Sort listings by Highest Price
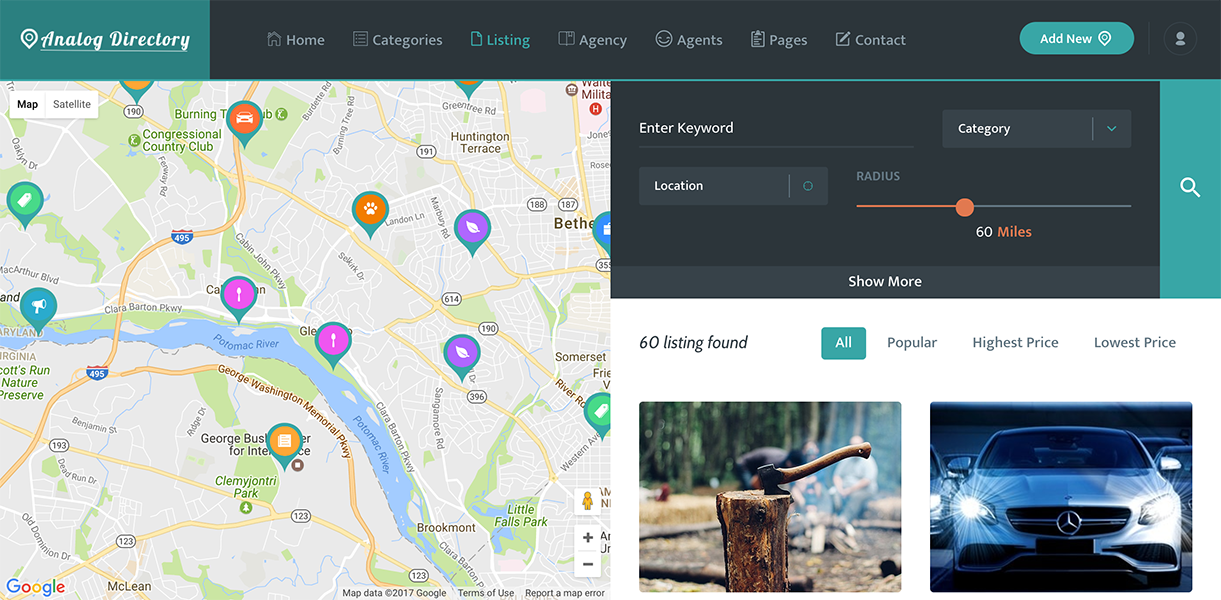Viewport: 1221px width, 600px height. coord(1015,343)
